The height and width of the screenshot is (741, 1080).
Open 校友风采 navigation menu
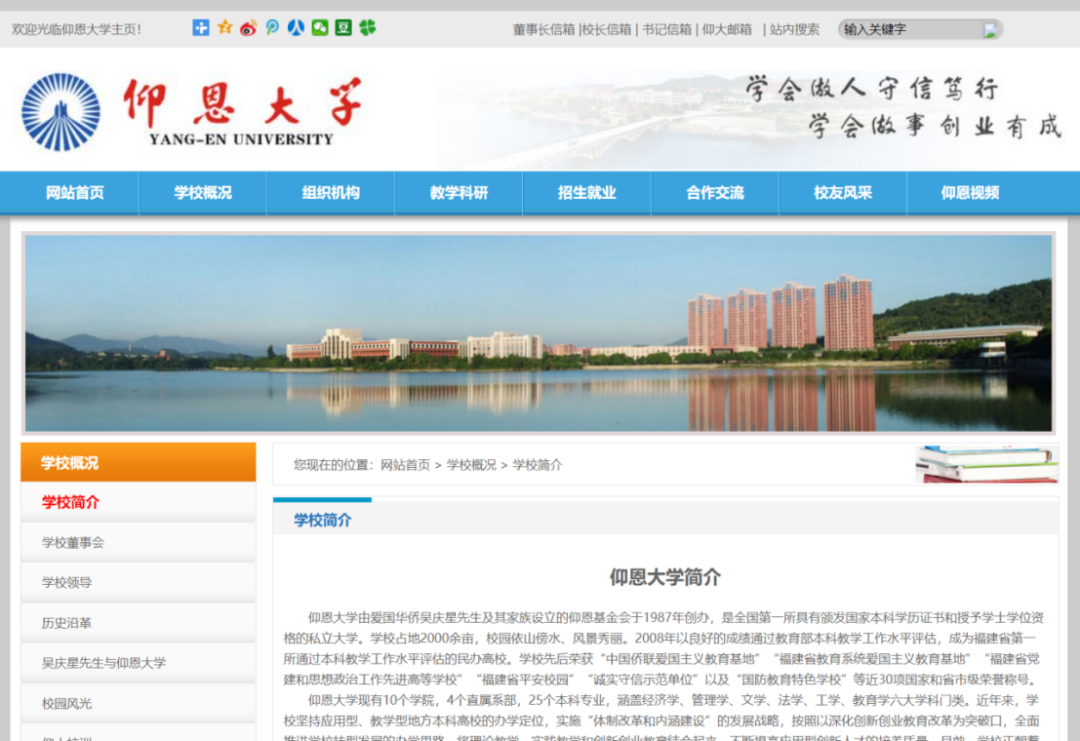coord(843,193)
